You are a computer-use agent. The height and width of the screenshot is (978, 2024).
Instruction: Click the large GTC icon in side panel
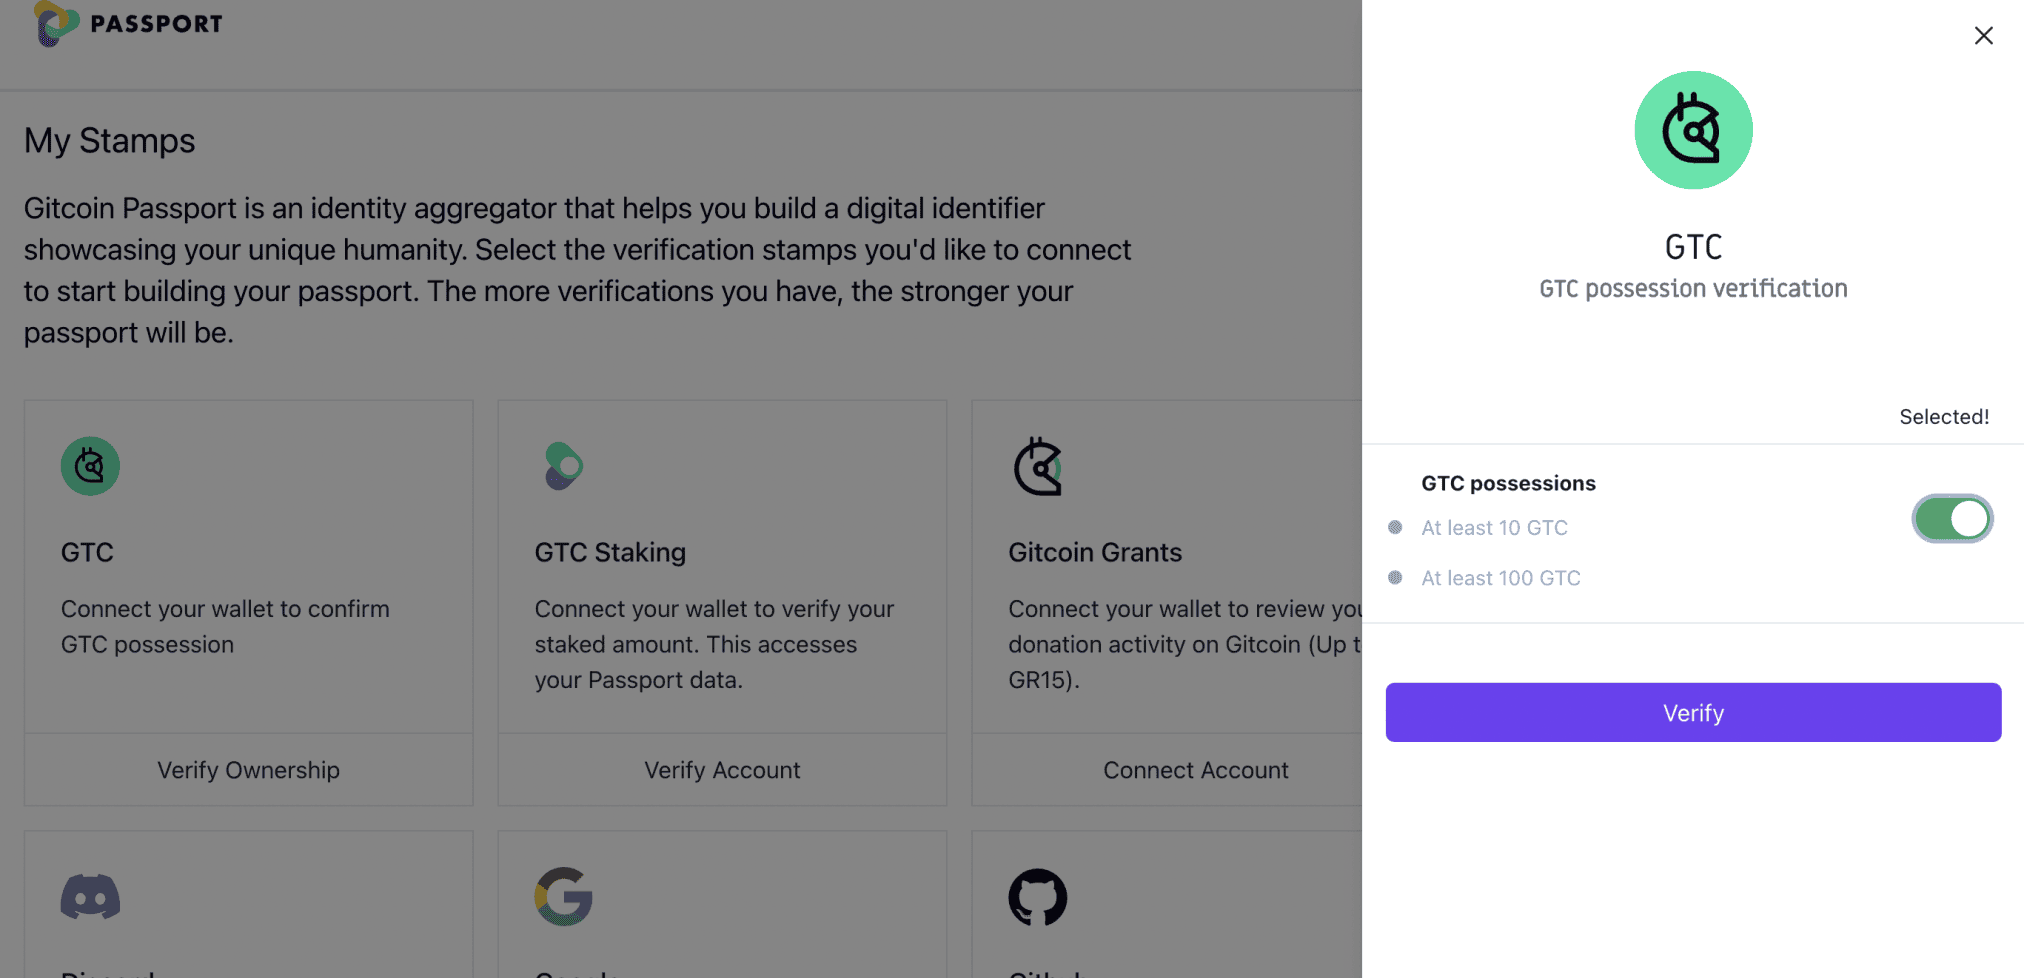click(x=1693, y=130)
